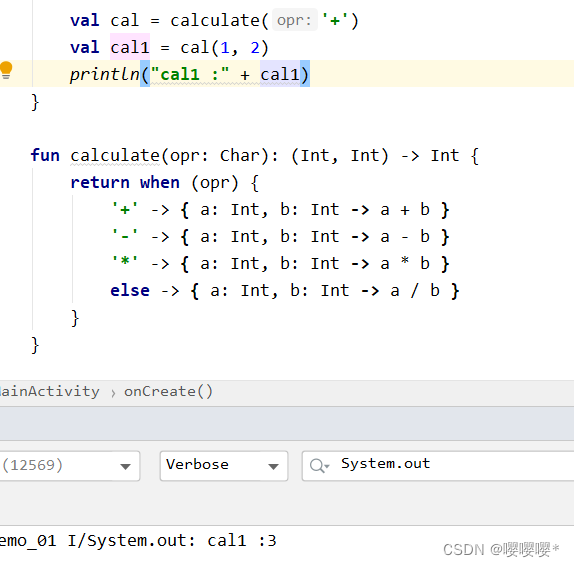Click the search magnifier icon in logcat filter

tap(319, 466)
